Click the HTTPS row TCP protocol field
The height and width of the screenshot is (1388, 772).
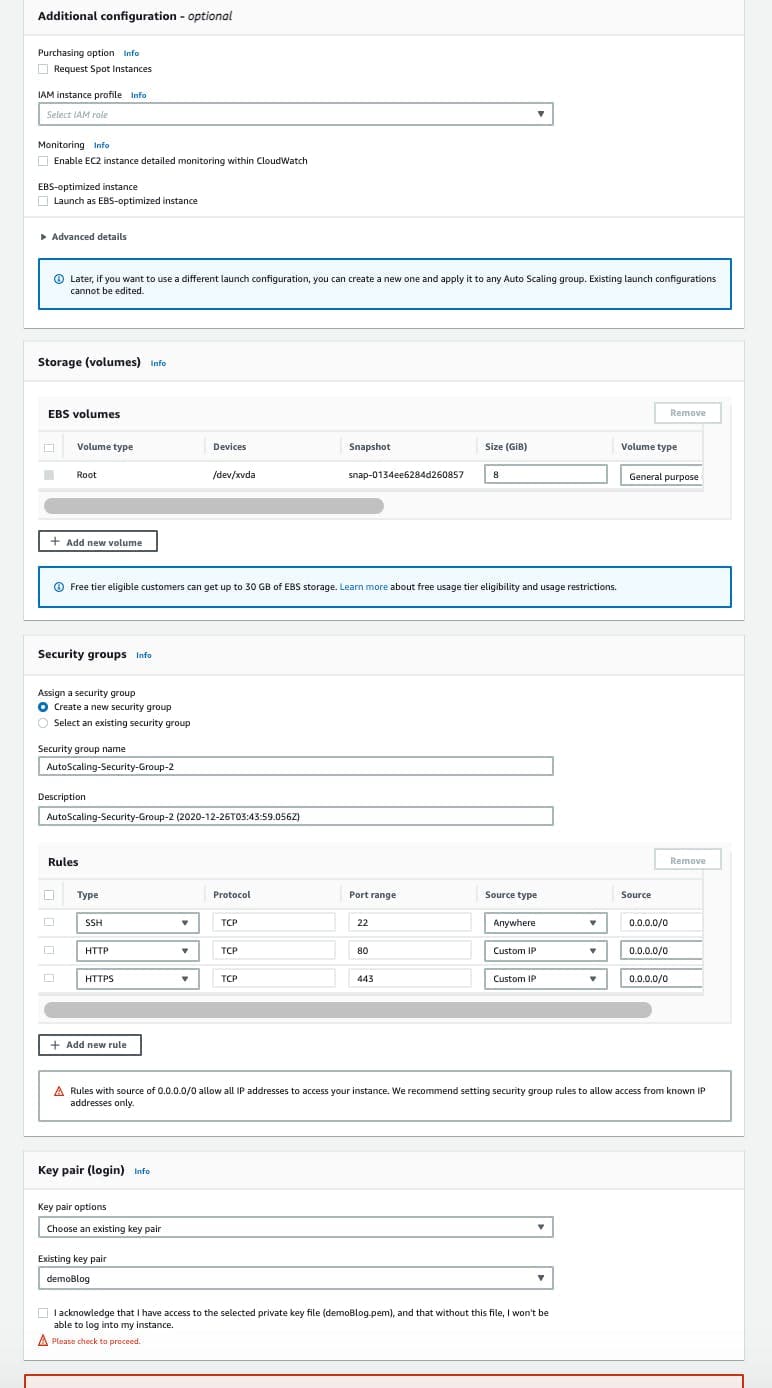274,979
